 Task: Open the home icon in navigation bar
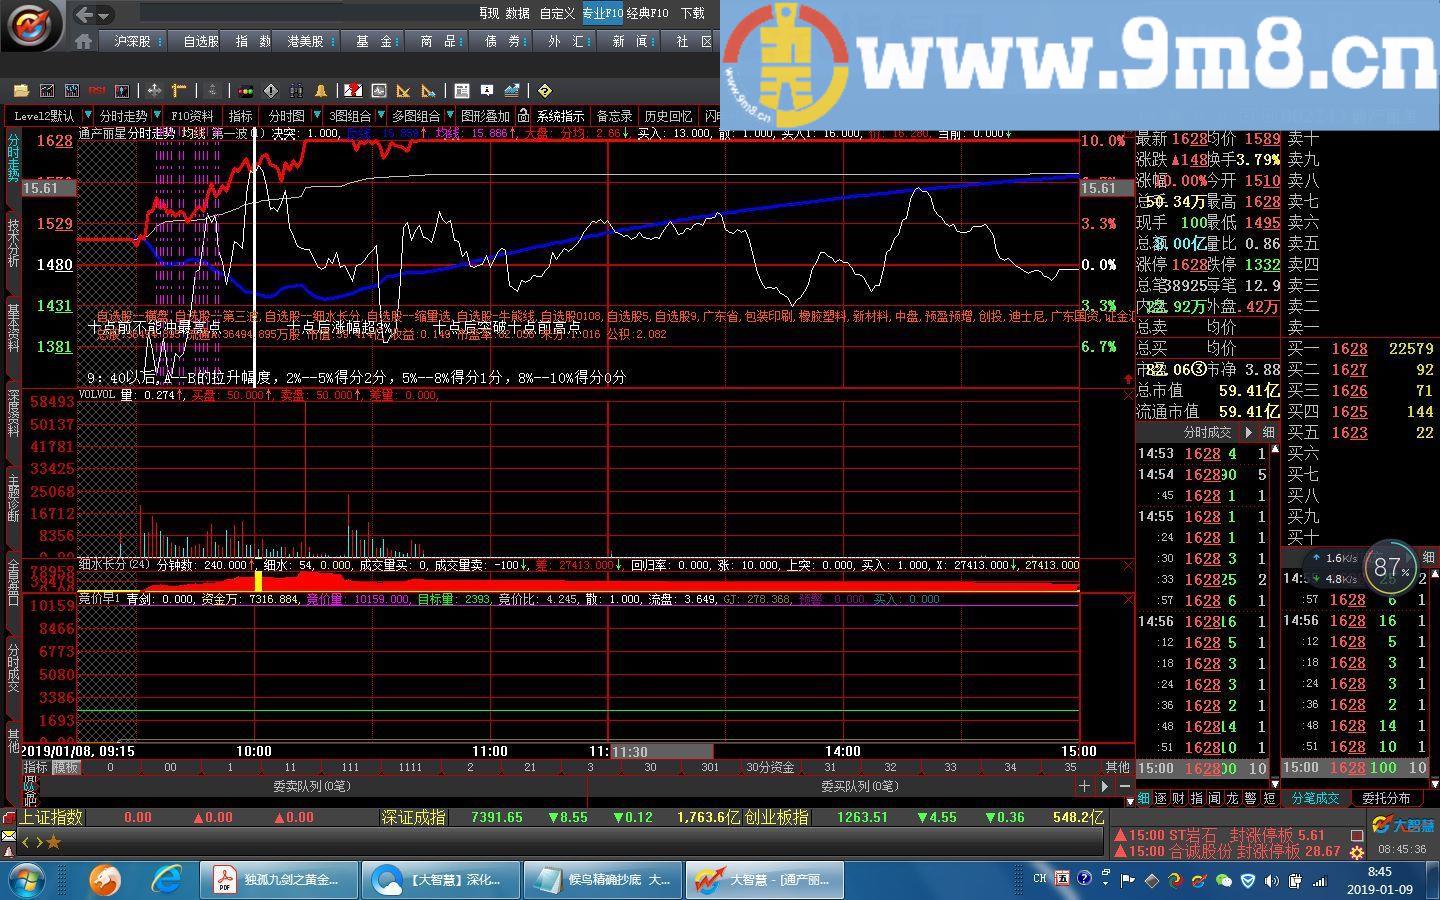click(x=84, y=41)
